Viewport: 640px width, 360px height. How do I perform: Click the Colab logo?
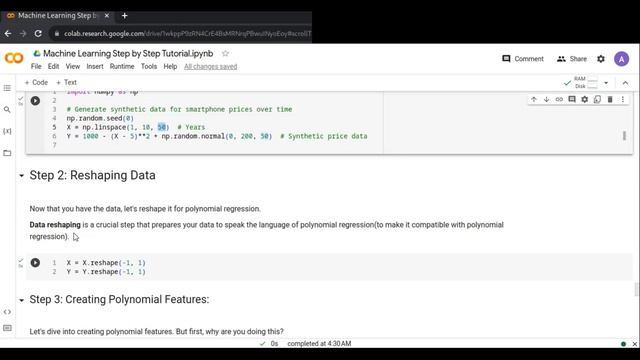tap(14, 58)
